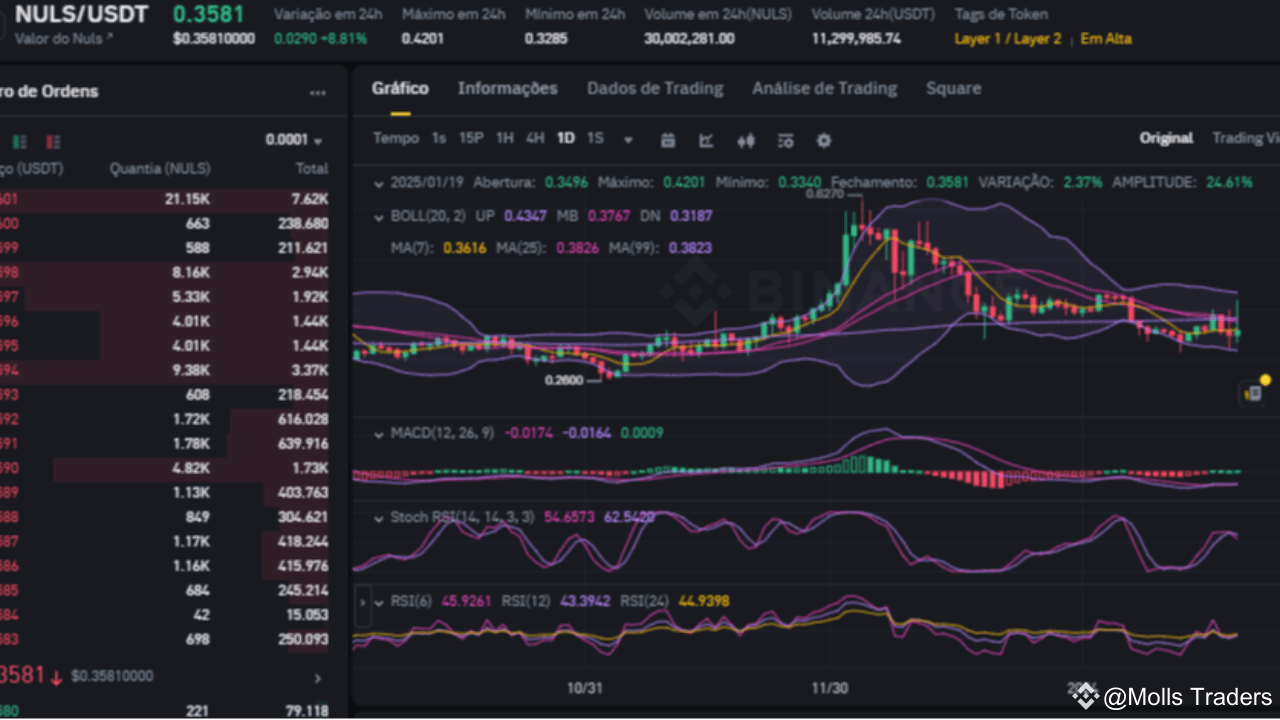Click the MA(99) value 0.3823
The height and width of the screenshot is (720, 1280).
[689, 248]
